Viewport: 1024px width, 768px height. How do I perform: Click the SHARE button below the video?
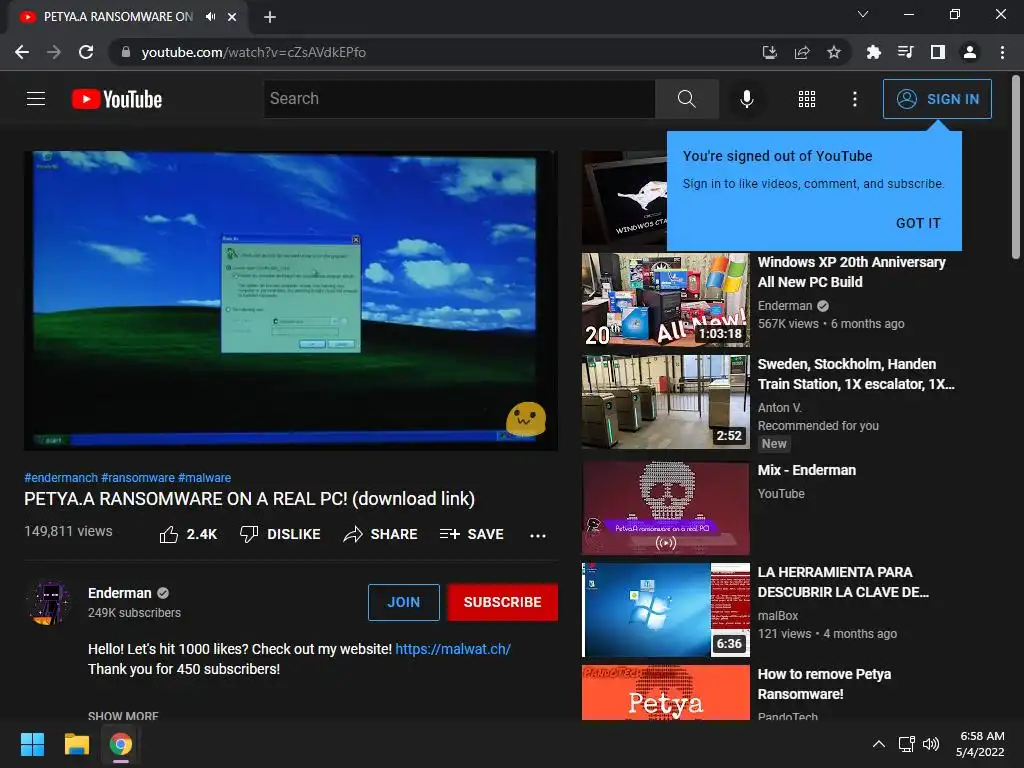tap(380, 534)
